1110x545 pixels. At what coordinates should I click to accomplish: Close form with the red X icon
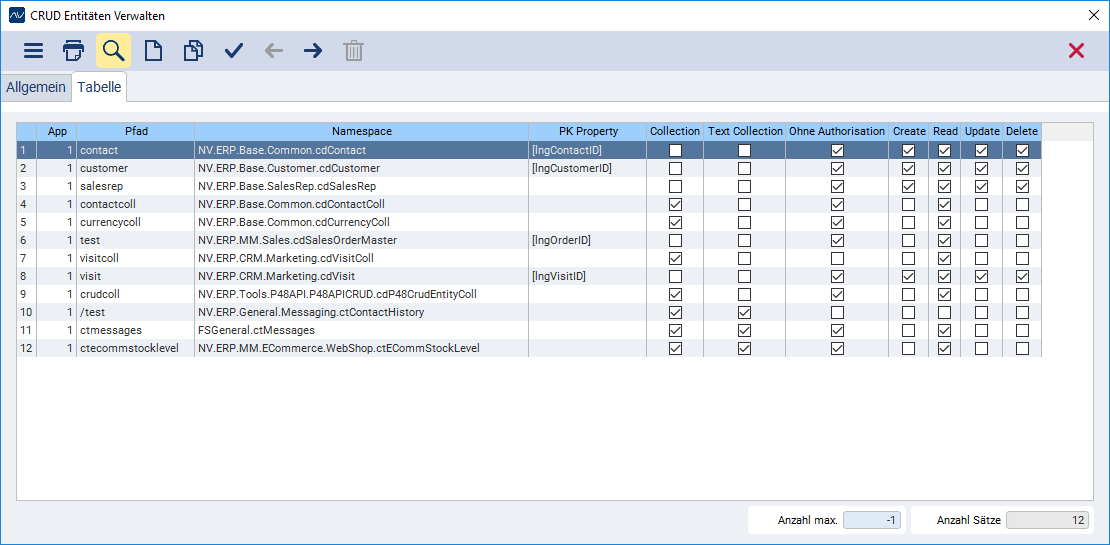(1076, 51)
